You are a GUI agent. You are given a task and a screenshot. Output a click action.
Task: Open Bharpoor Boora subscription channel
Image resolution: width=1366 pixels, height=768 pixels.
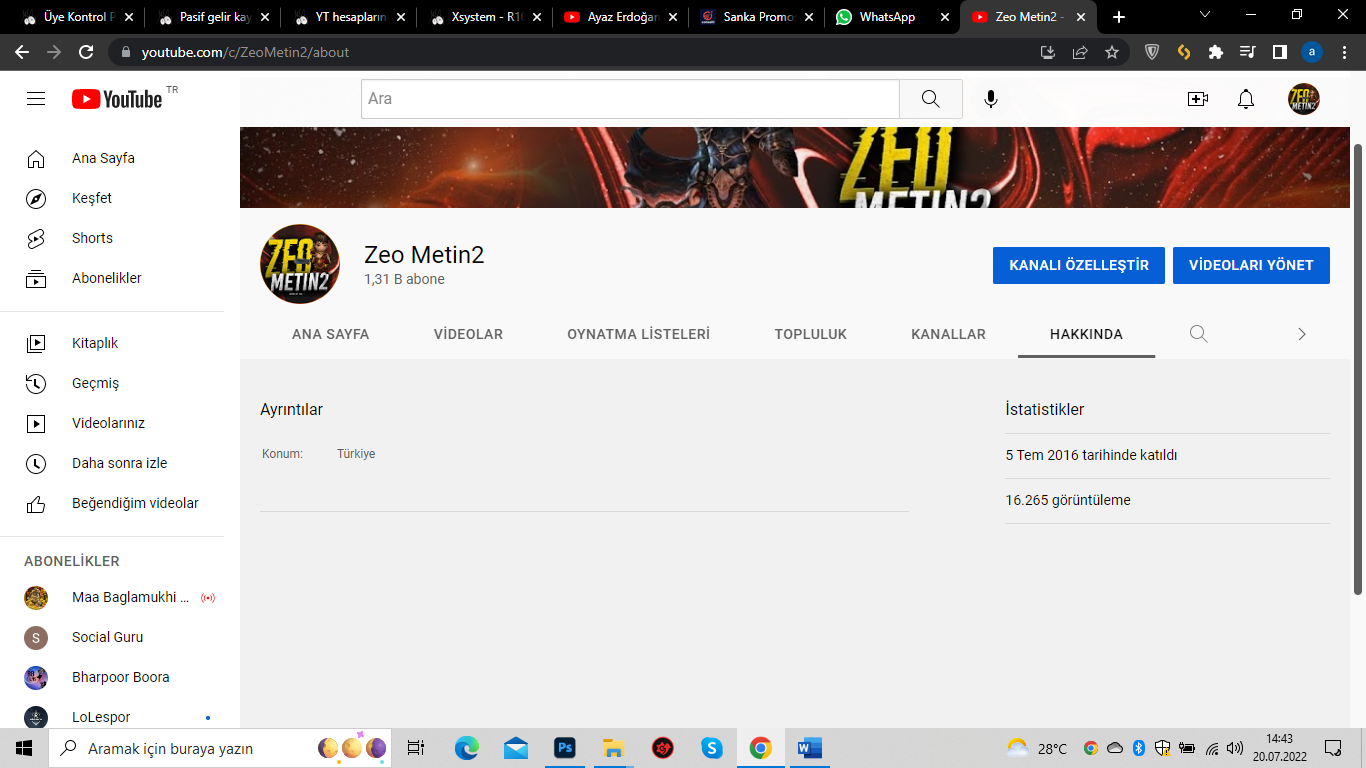click(120, 677)
